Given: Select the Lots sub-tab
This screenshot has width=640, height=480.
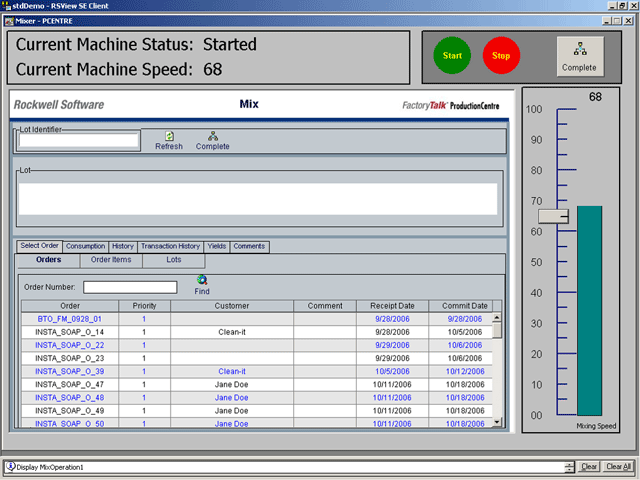Looking at the screenshot, I should point(174,260).
